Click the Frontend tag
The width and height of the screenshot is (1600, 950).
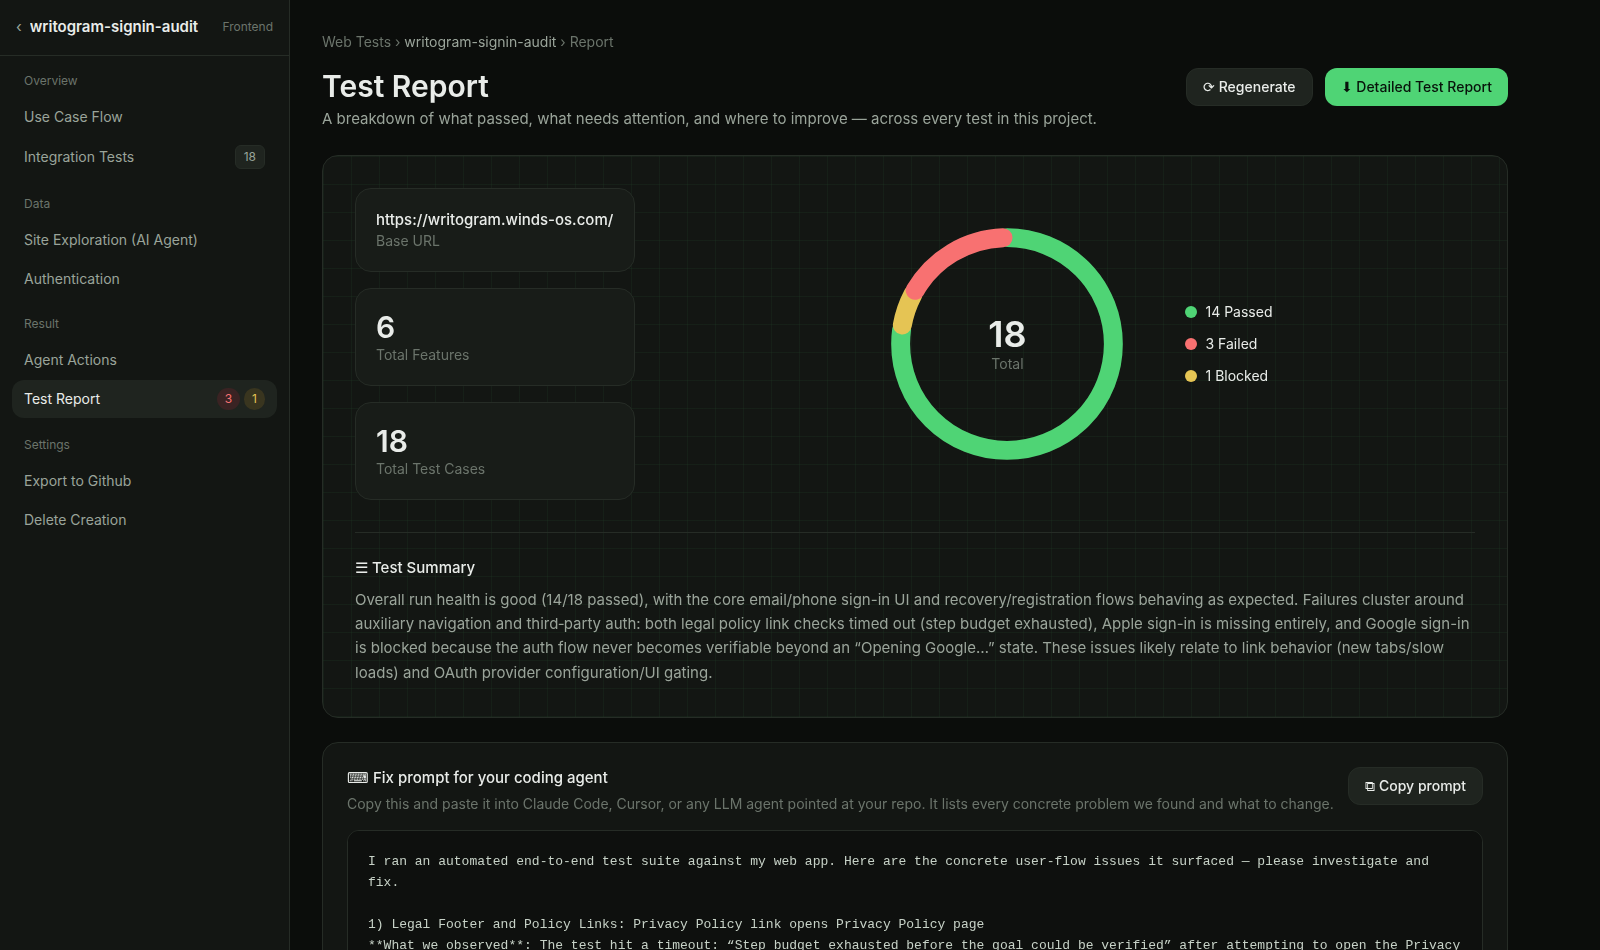[x=247, y=27]
